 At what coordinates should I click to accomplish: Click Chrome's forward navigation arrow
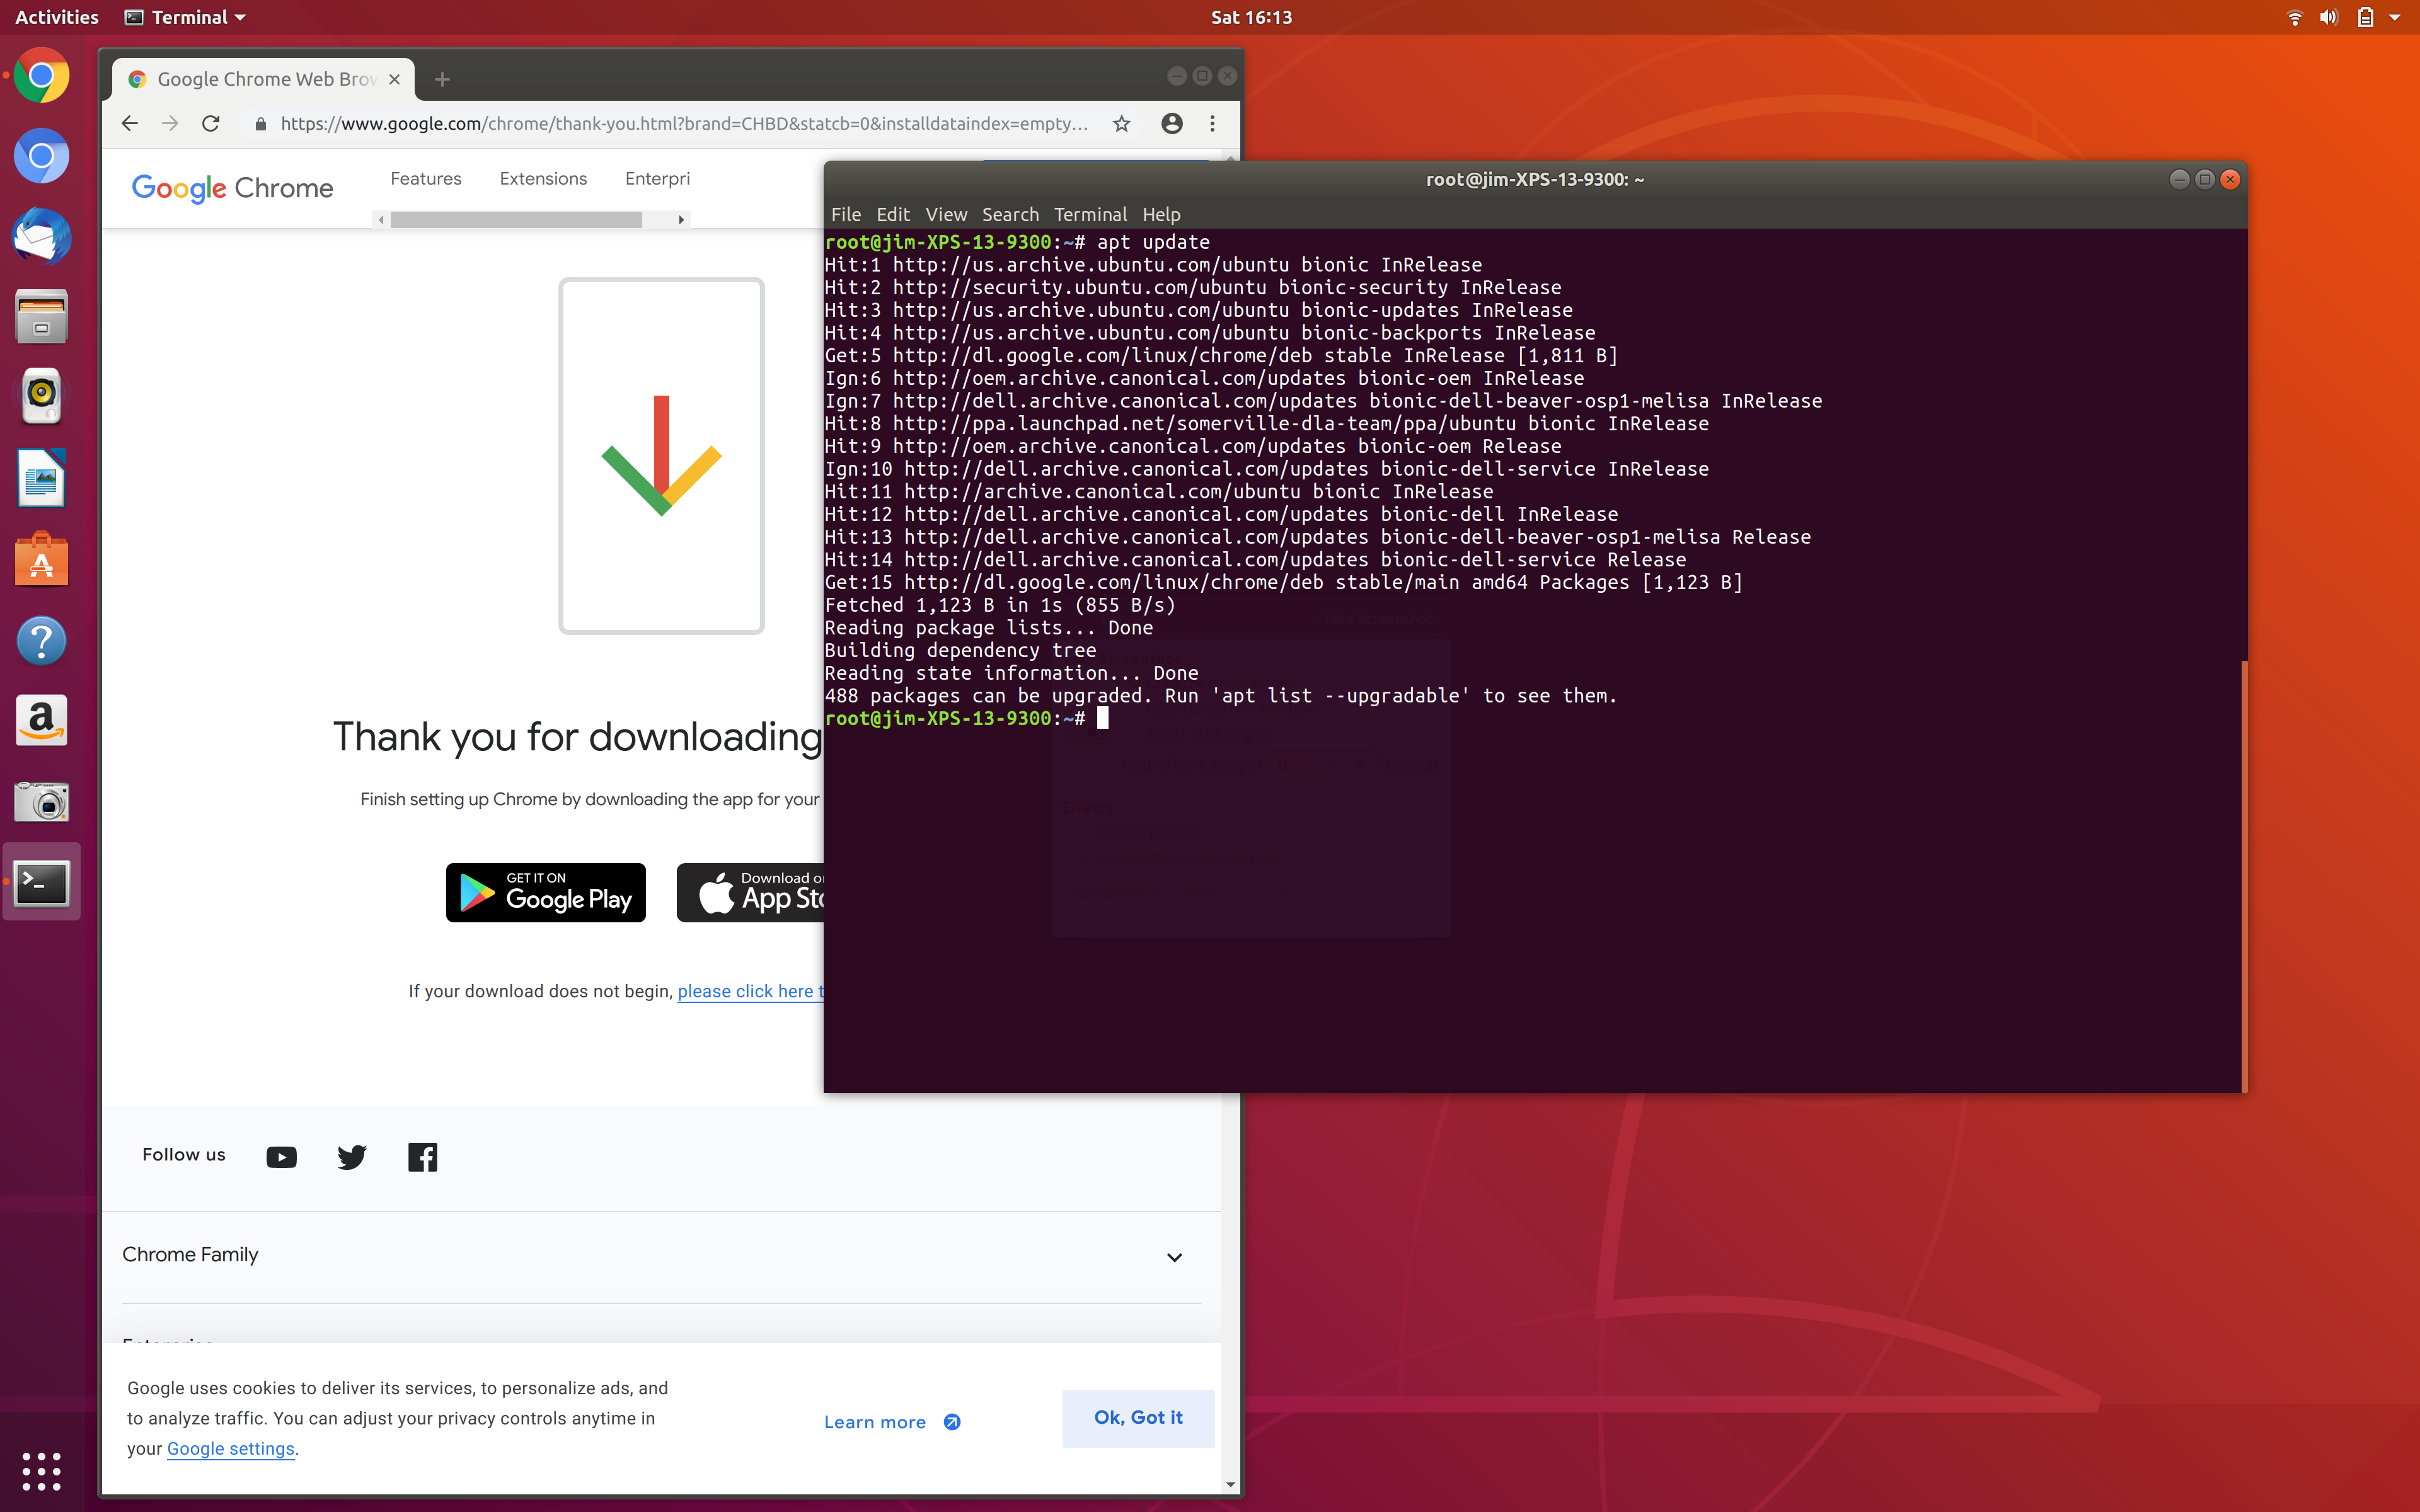coord(170,123)
